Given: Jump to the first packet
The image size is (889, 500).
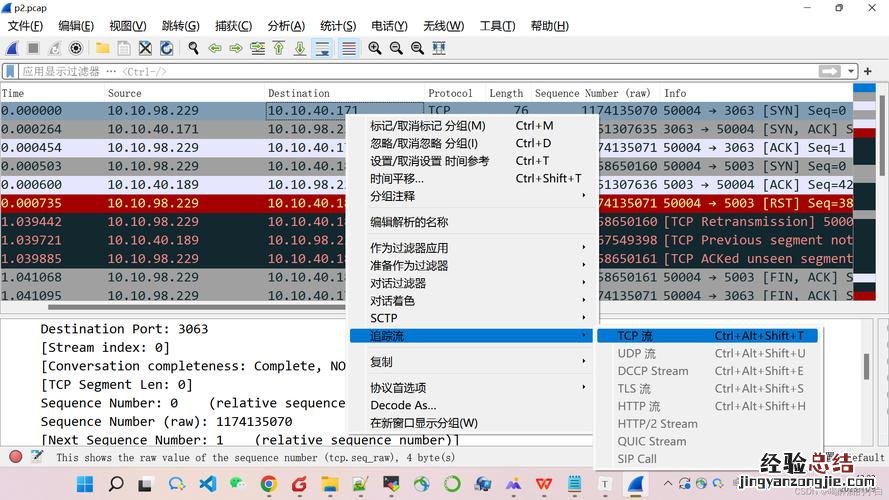Looking at the screenshot, I should (x=279, y=48).
